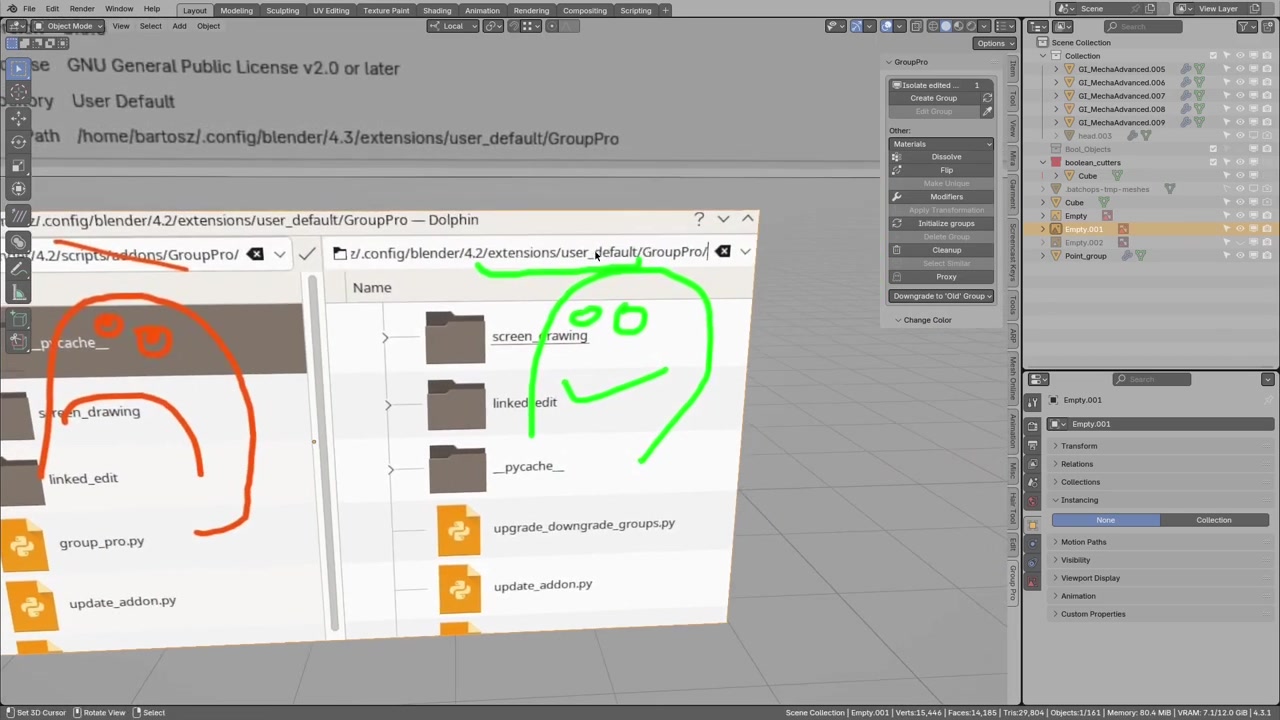
Task: Click the Initialize groups button
Action: (946, 223)
